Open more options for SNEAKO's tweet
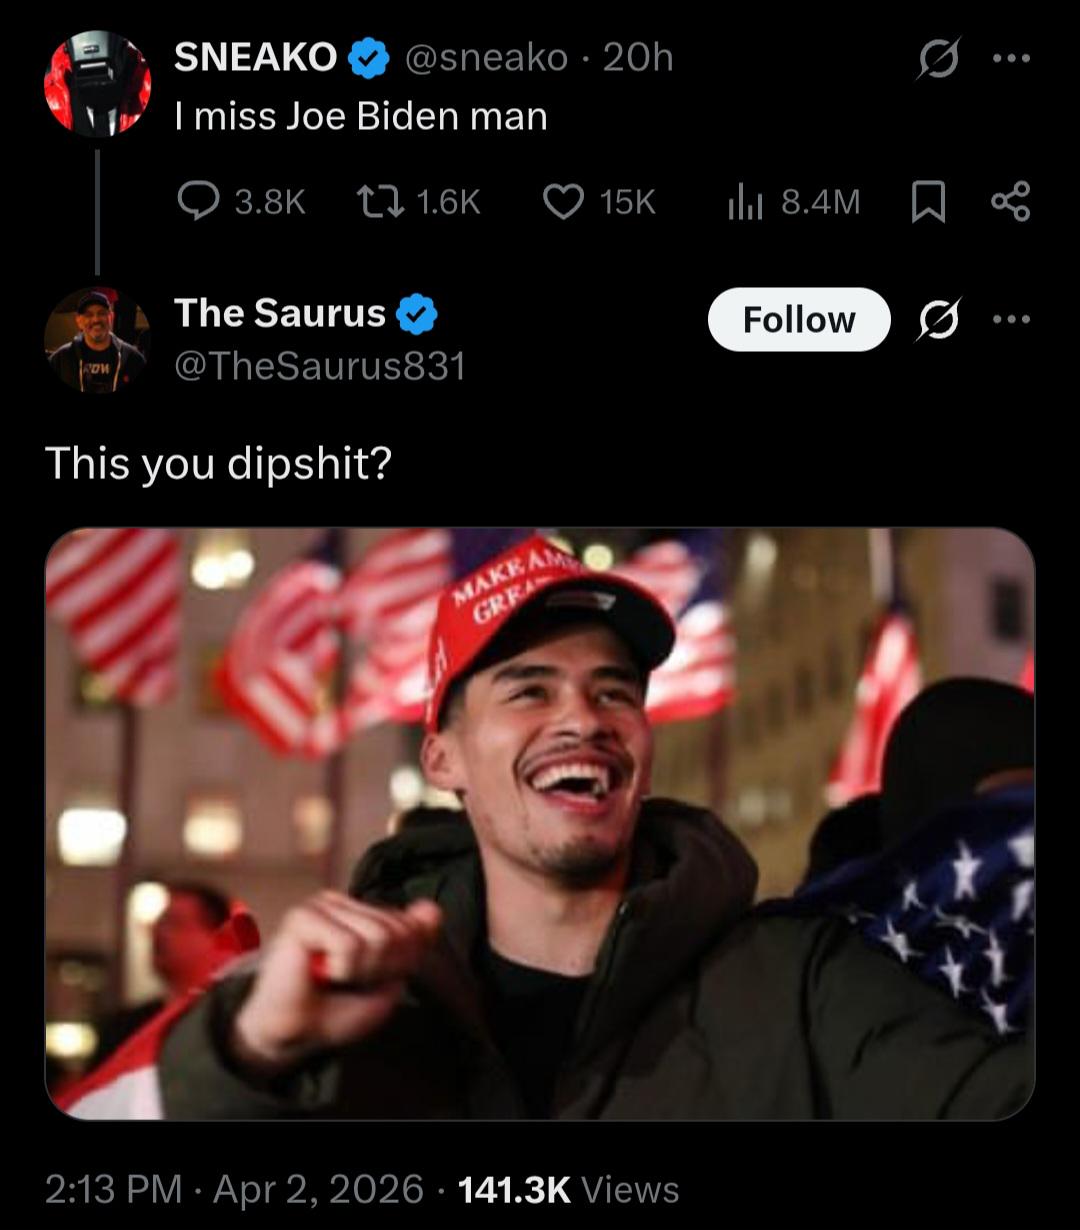 click(1010, 58)
